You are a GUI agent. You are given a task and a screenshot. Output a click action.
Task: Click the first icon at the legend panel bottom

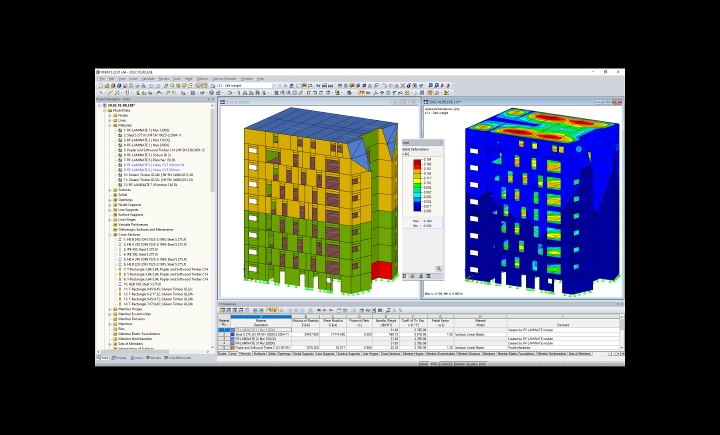point(405,276)
